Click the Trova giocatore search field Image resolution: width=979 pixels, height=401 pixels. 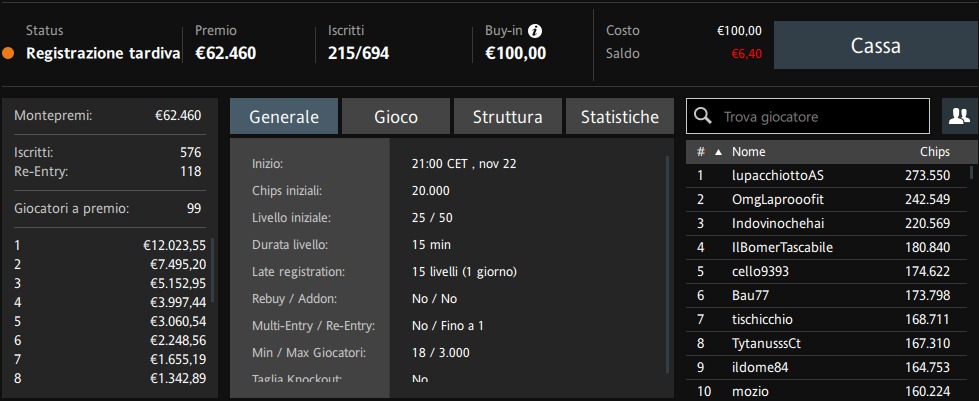tap(808, 116)
